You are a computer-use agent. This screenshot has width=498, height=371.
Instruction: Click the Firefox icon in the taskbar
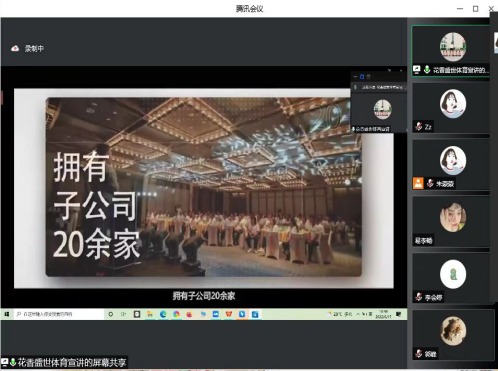tap(189, 314)
